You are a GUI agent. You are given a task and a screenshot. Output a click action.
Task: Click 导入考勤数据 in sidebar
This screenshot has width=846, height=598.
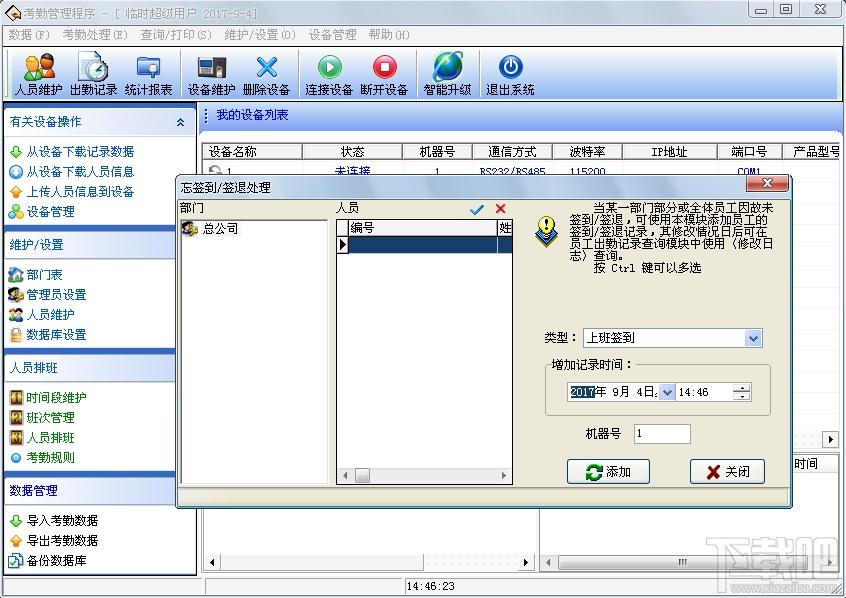[62, 521]
